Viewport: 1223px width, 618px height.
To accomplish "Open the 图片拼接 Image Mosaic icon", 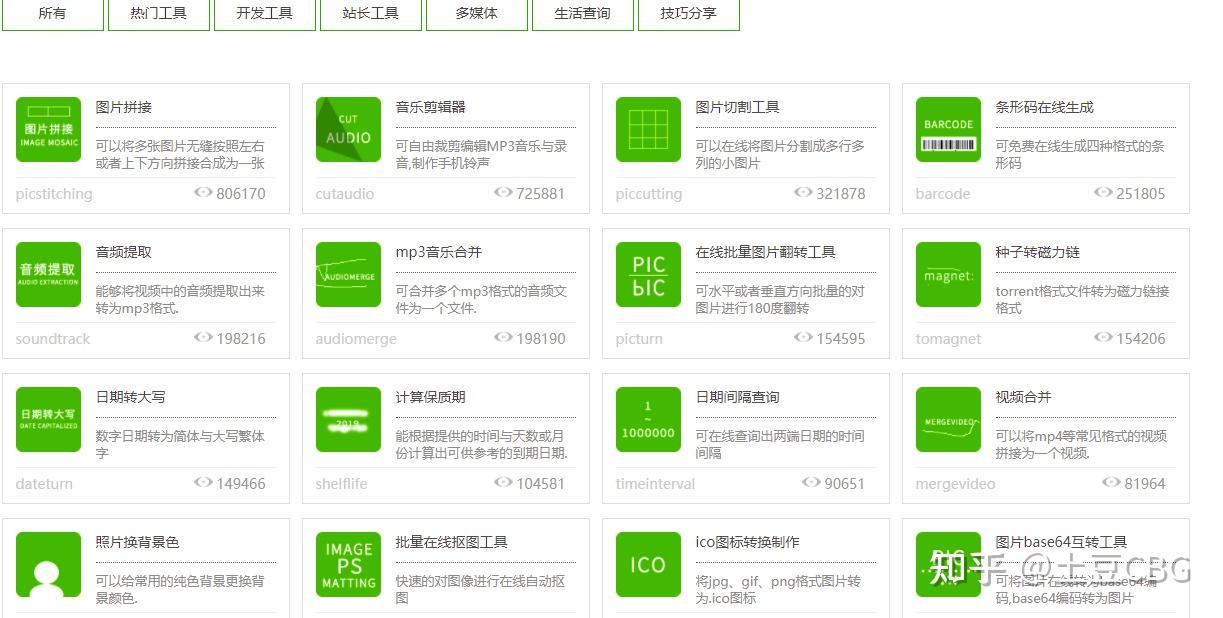I will [48, 129].
